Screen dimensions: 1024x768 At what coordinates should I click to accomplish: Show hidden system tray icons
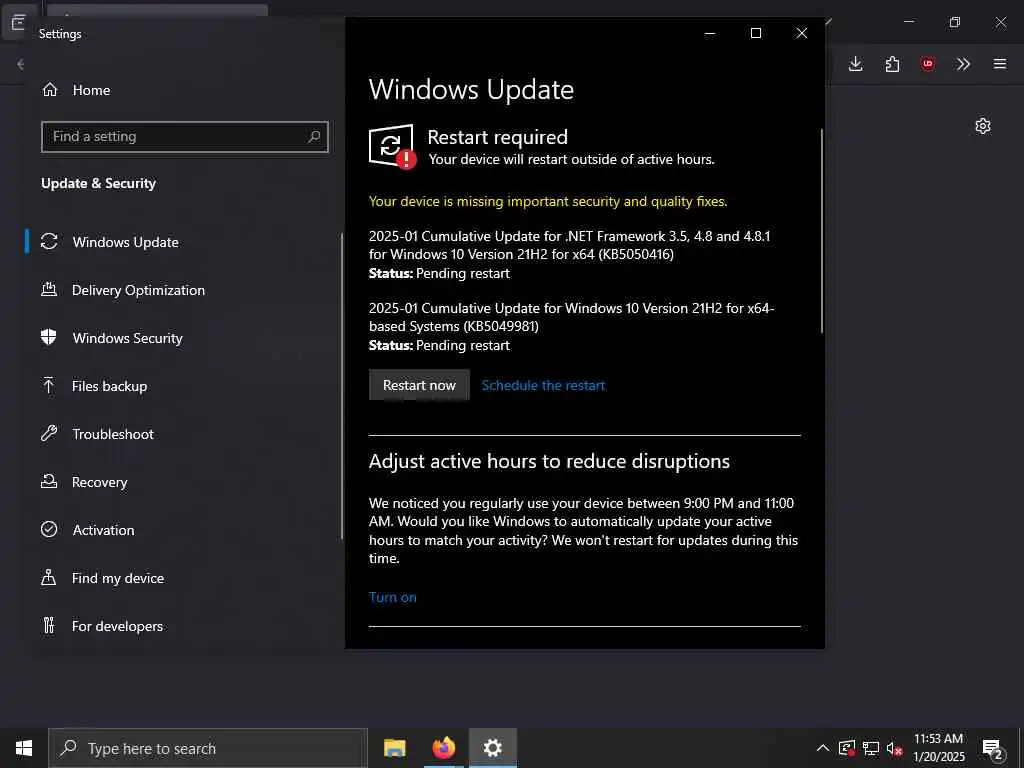pyautogui.click(x=823, y=748)
